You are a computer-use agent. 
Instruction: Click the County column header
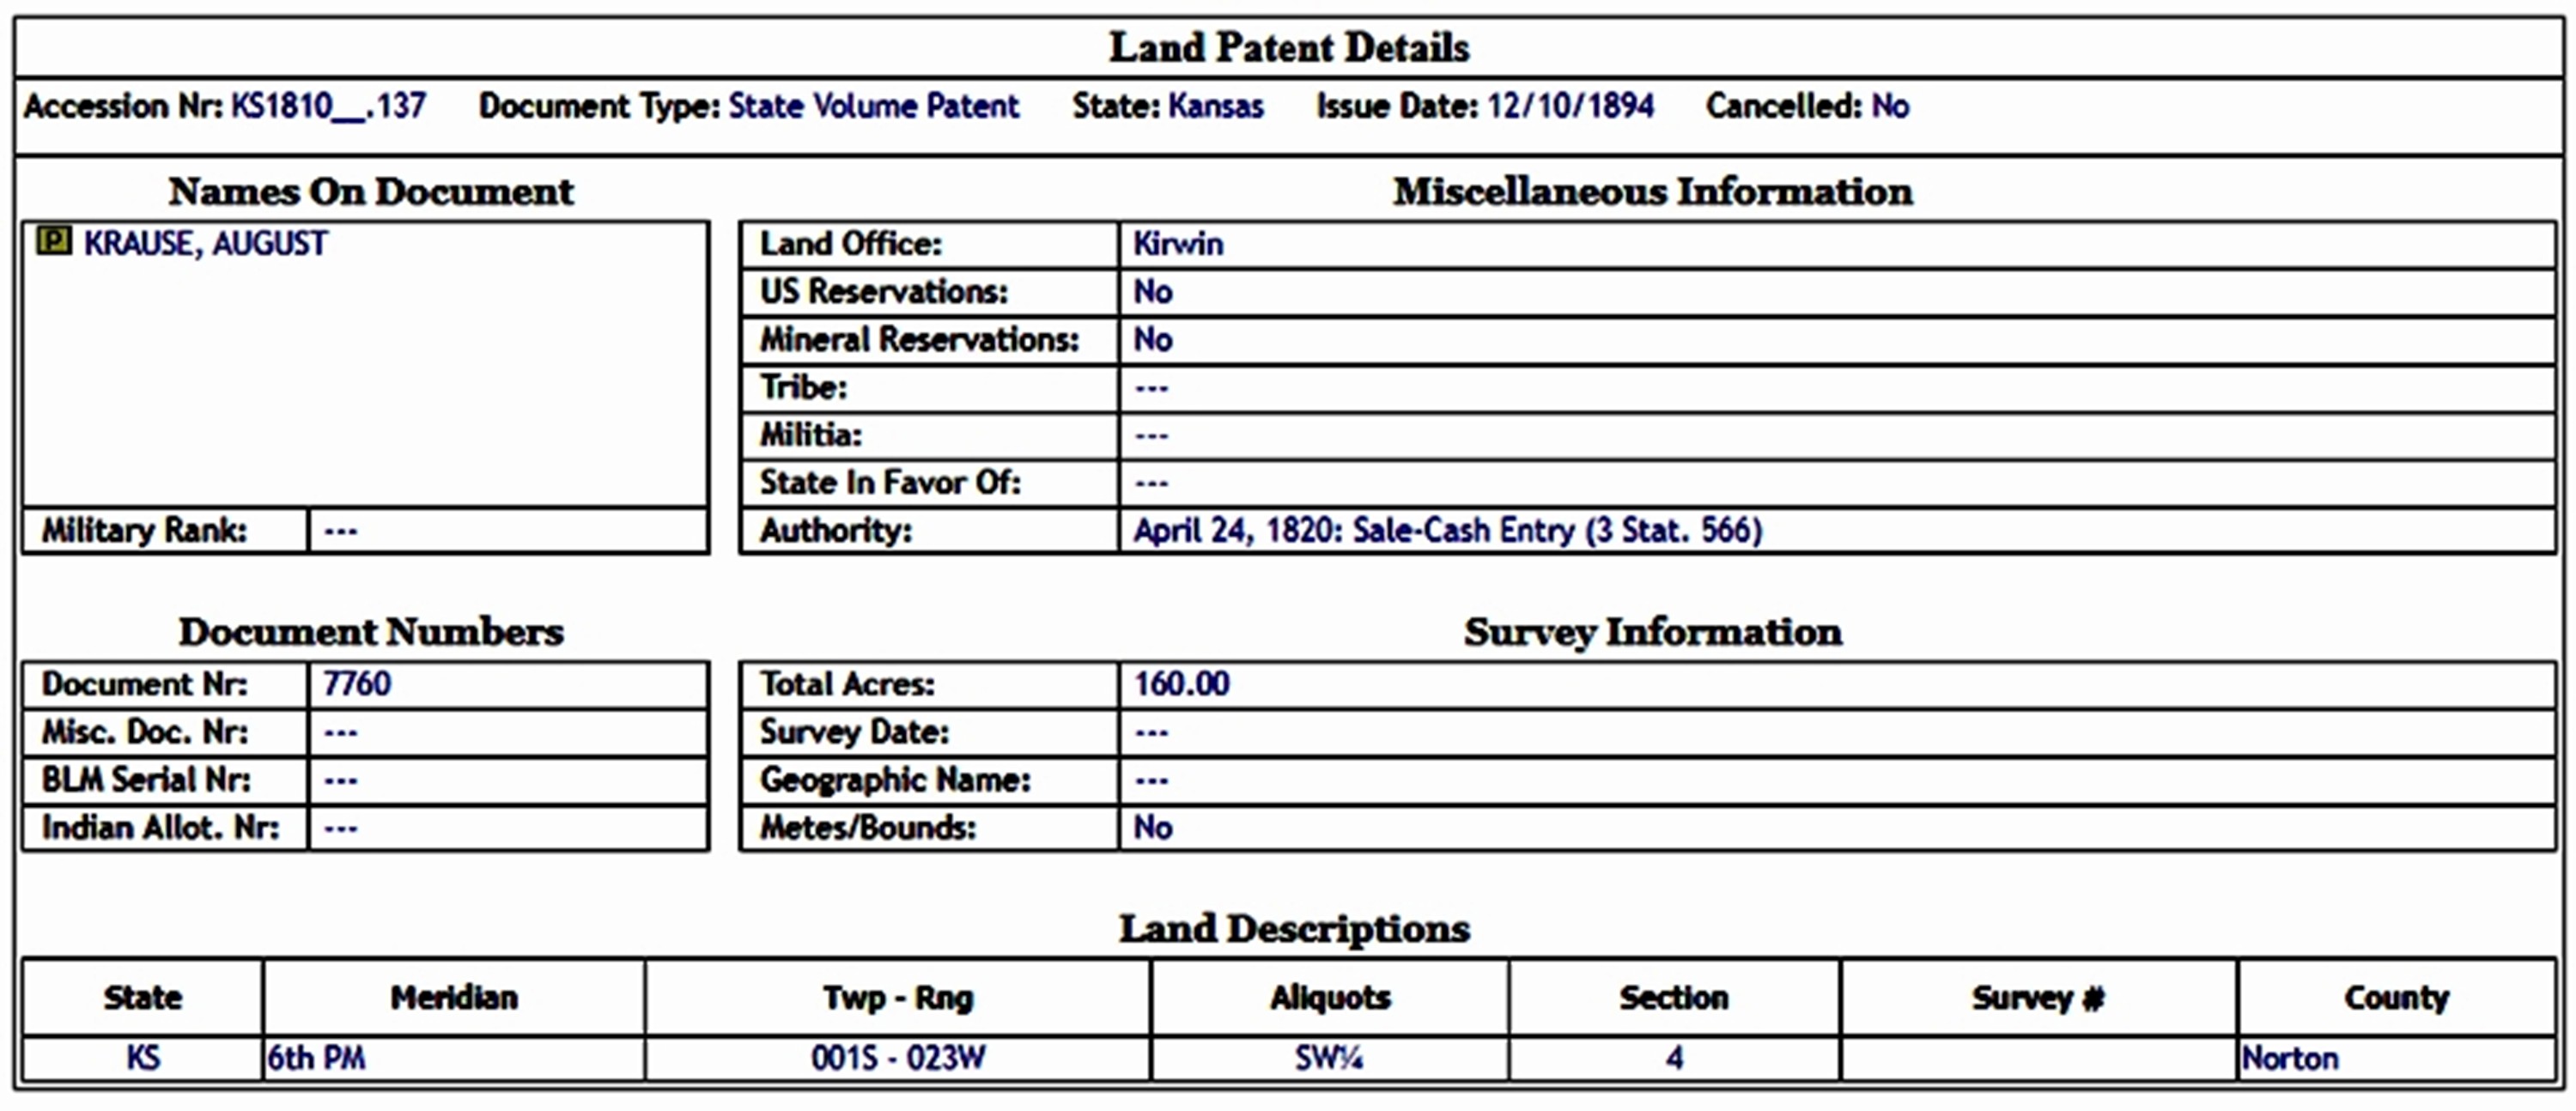pos(2396,997)
